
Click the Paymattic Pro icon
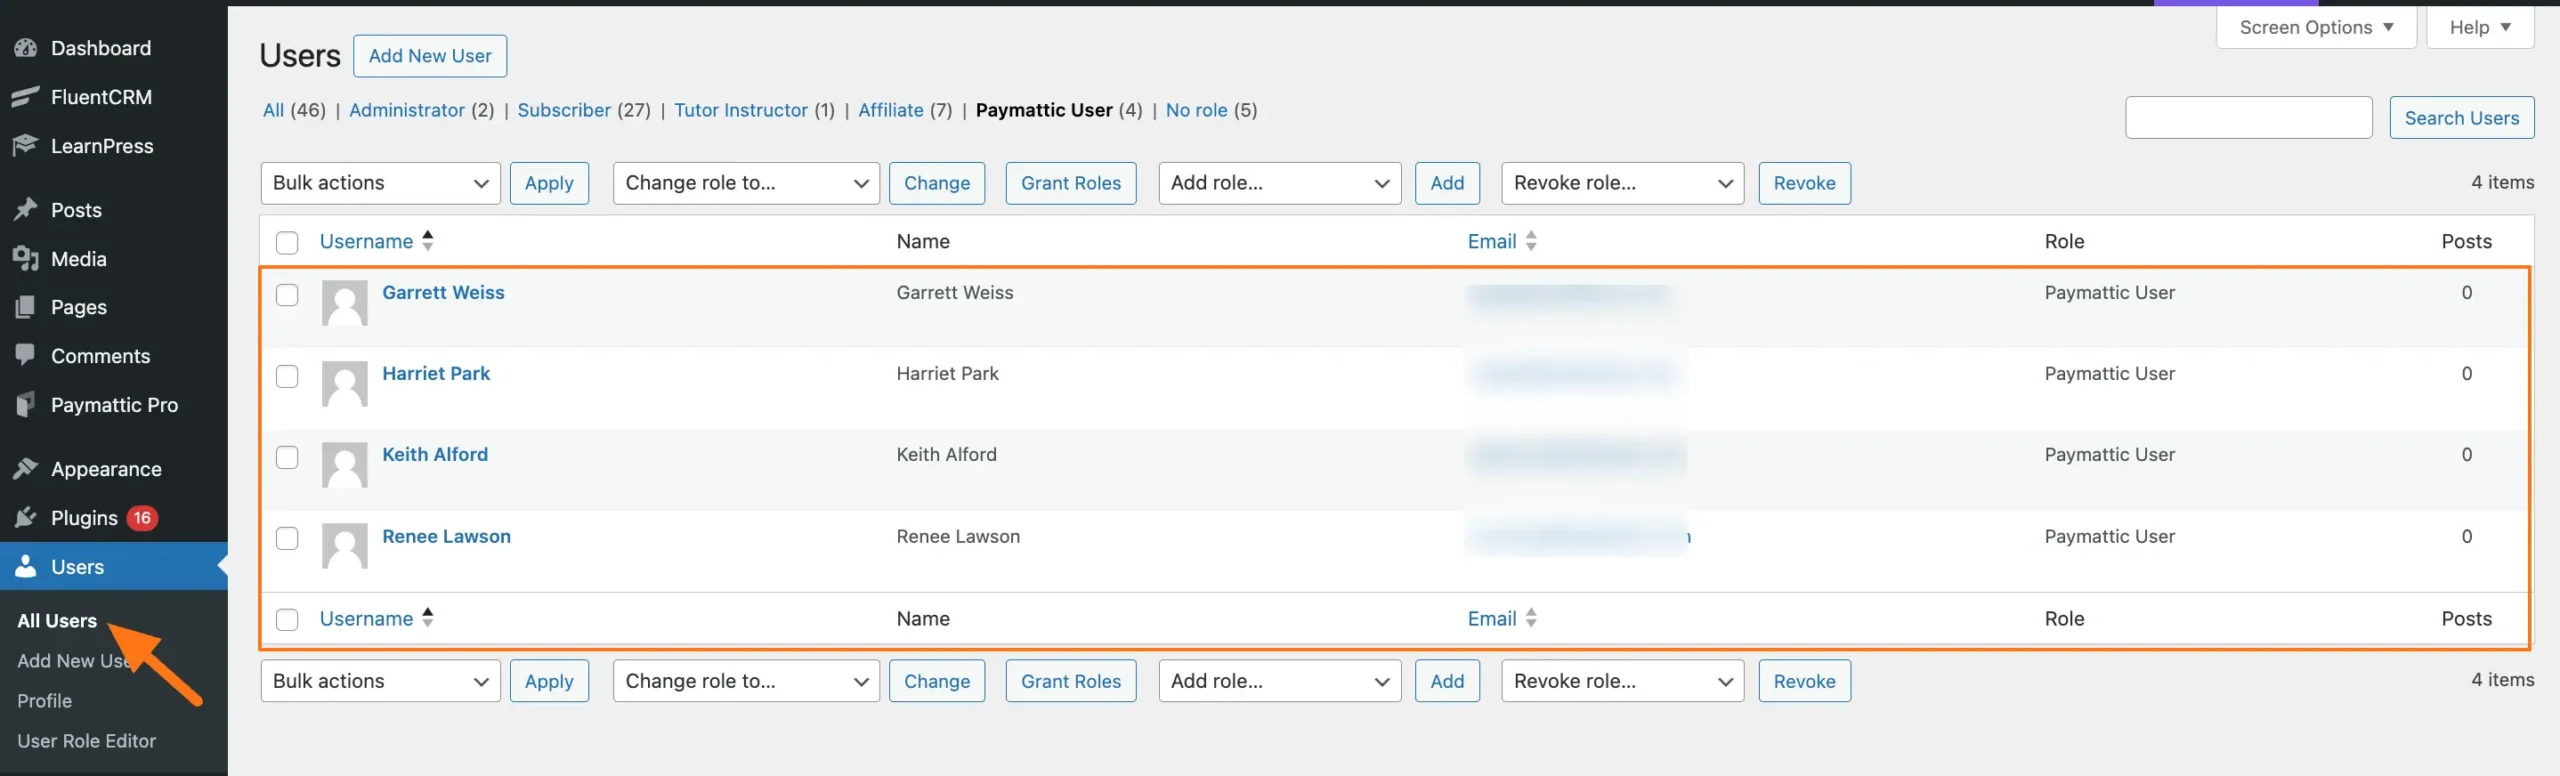26,405
